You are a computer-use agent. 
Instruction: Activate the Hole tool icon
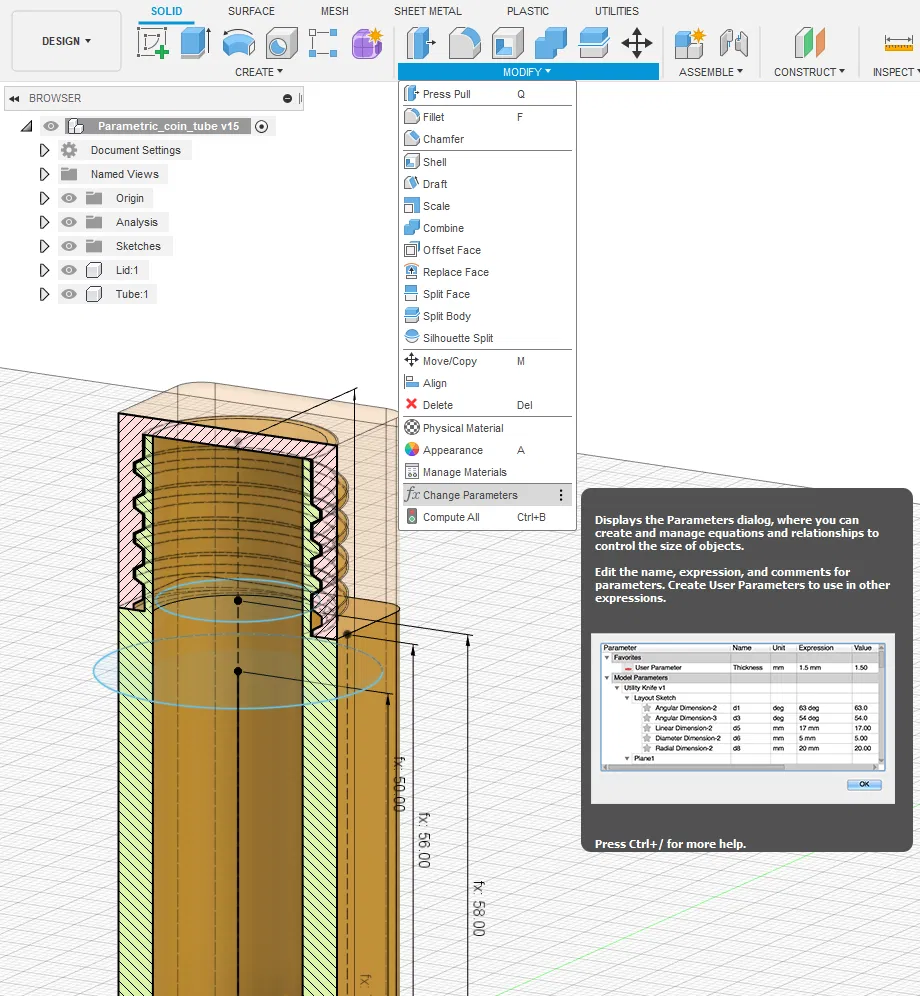[281, 43]
